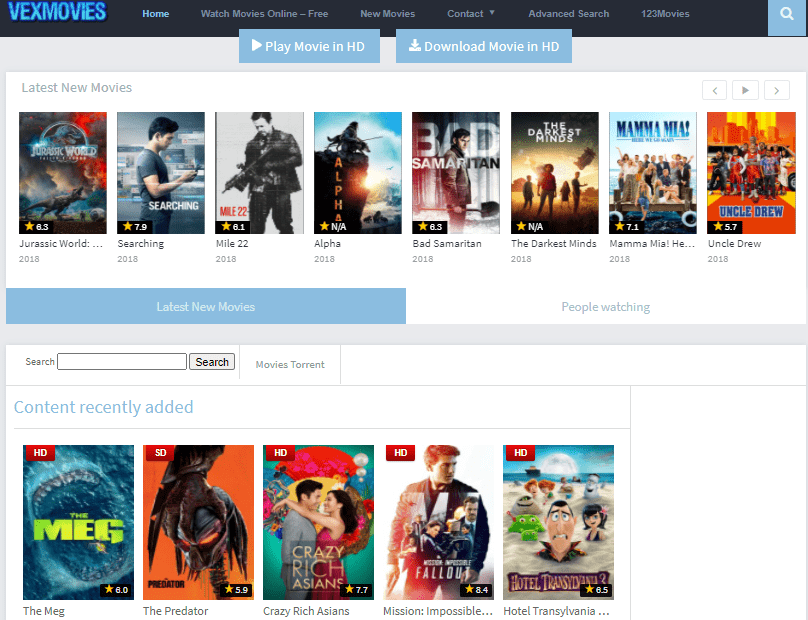808x620 pixels.
Task: Open The Darkest Minds poster
Action: point(554,173)
